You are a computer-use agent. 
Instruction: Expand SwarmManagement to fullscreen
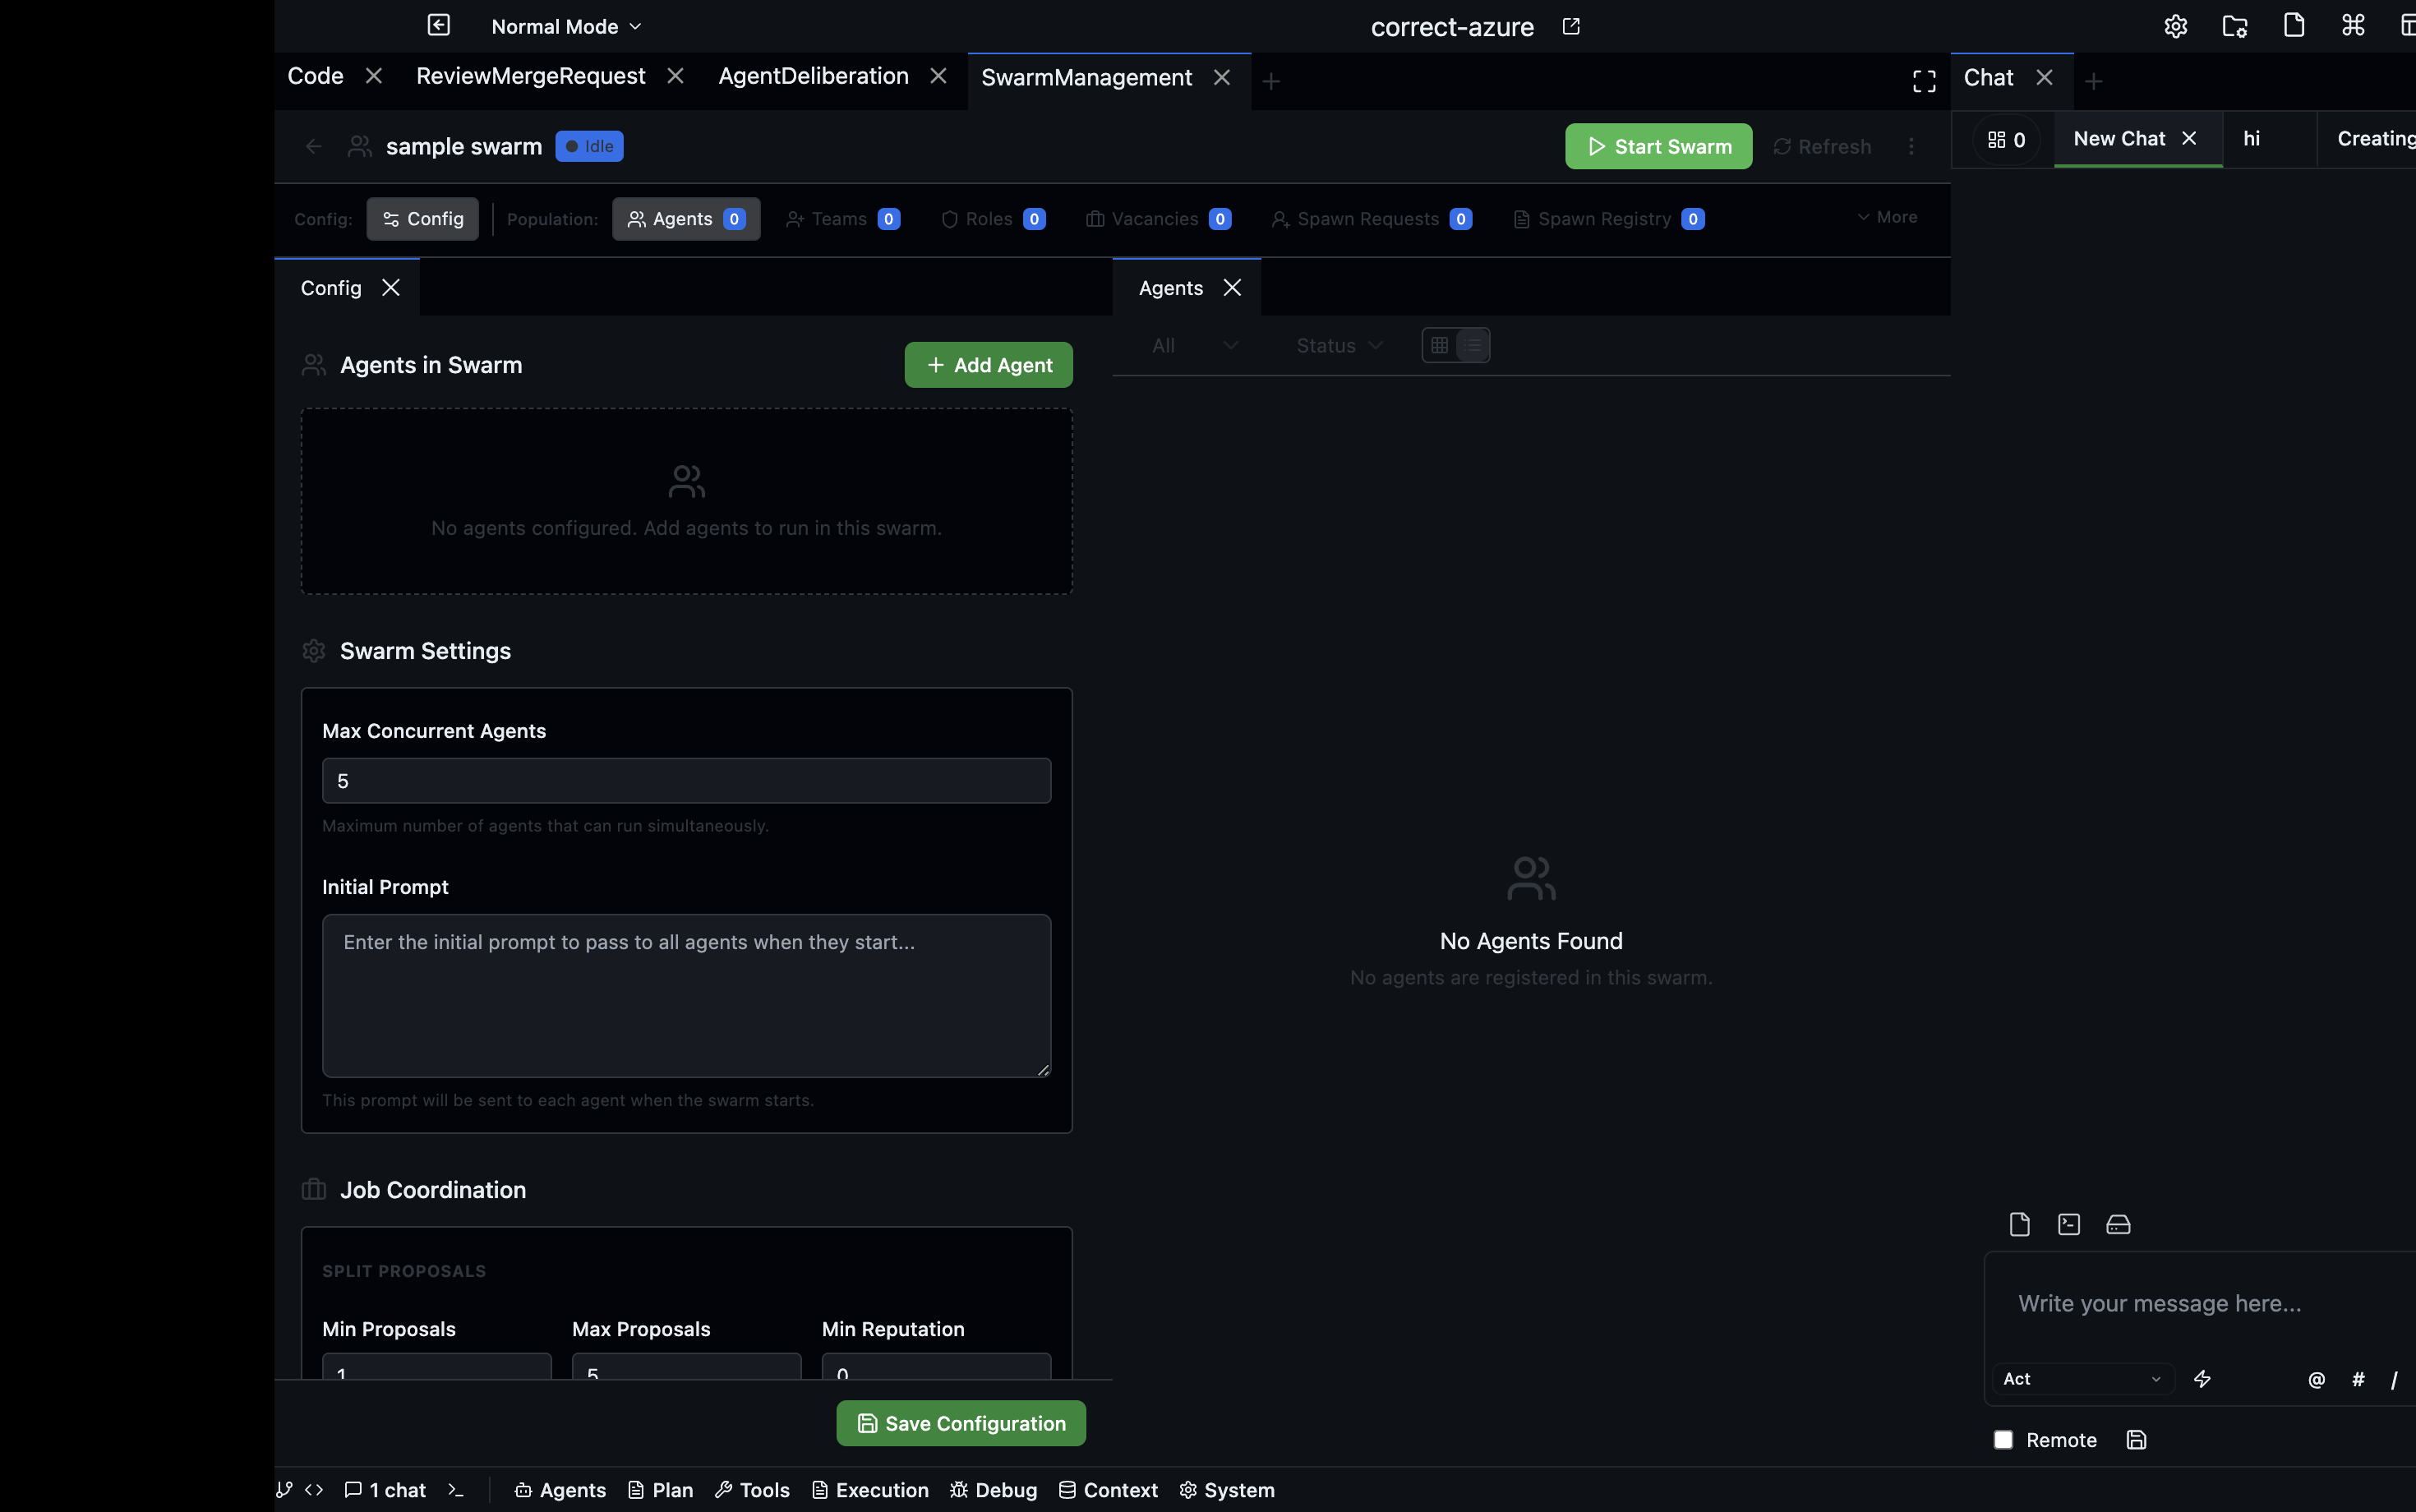[1923, 80]
